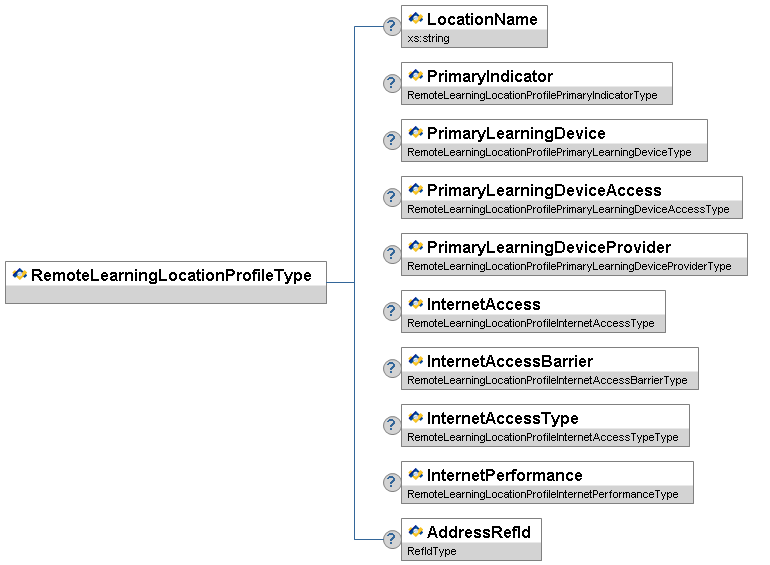Screen dimensions: 770x565
Task: Click the help icon beside AddressRefId
Action: click(x=392, y=539)
